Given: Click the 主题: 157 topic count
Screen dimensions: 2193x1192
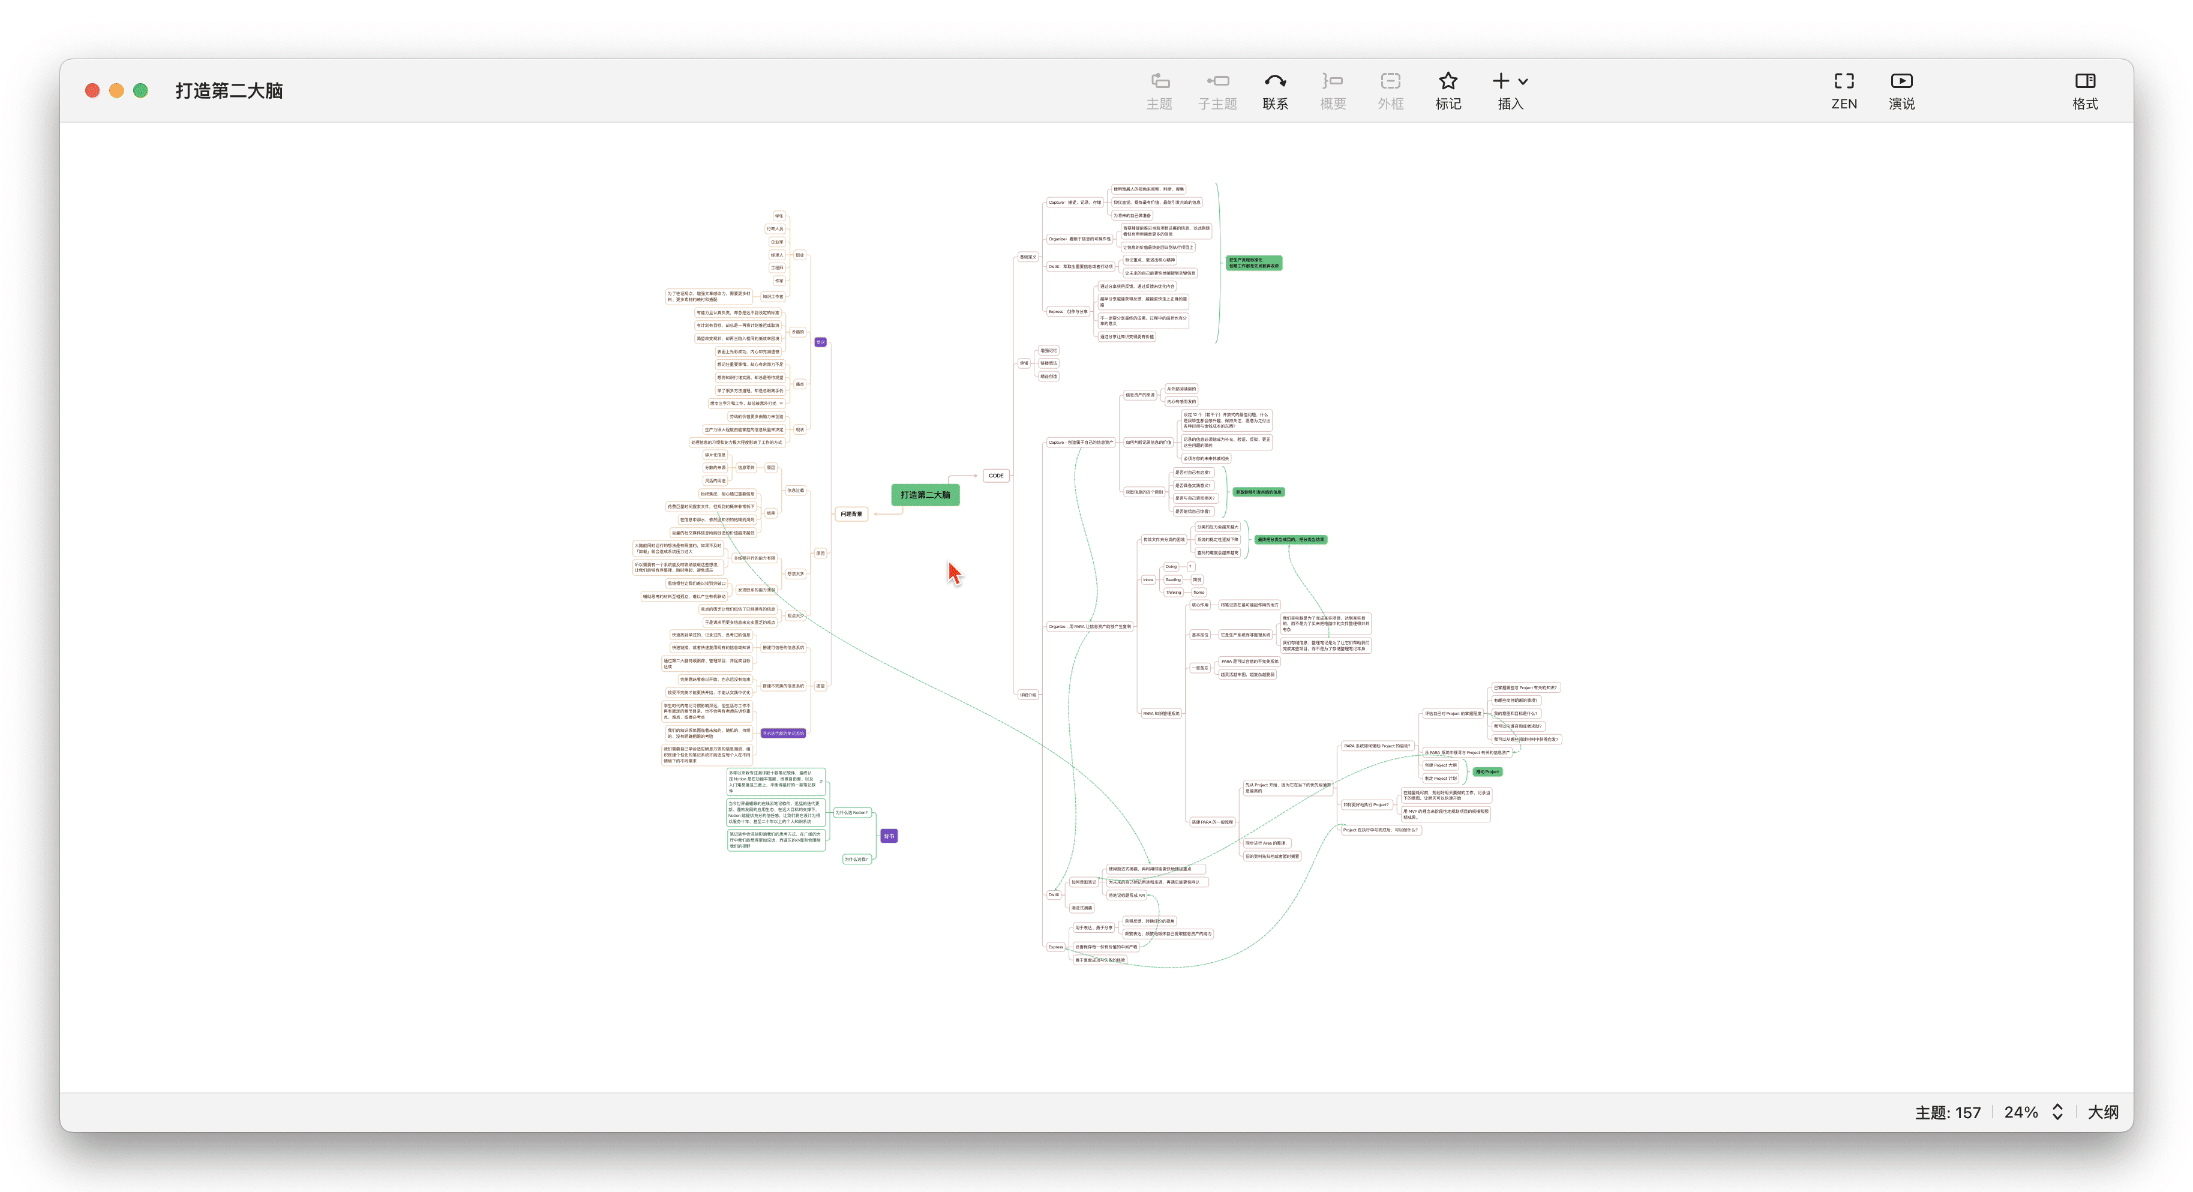Looking at the screenshot, I should pyautogui.click(x=1948, y=1112).
